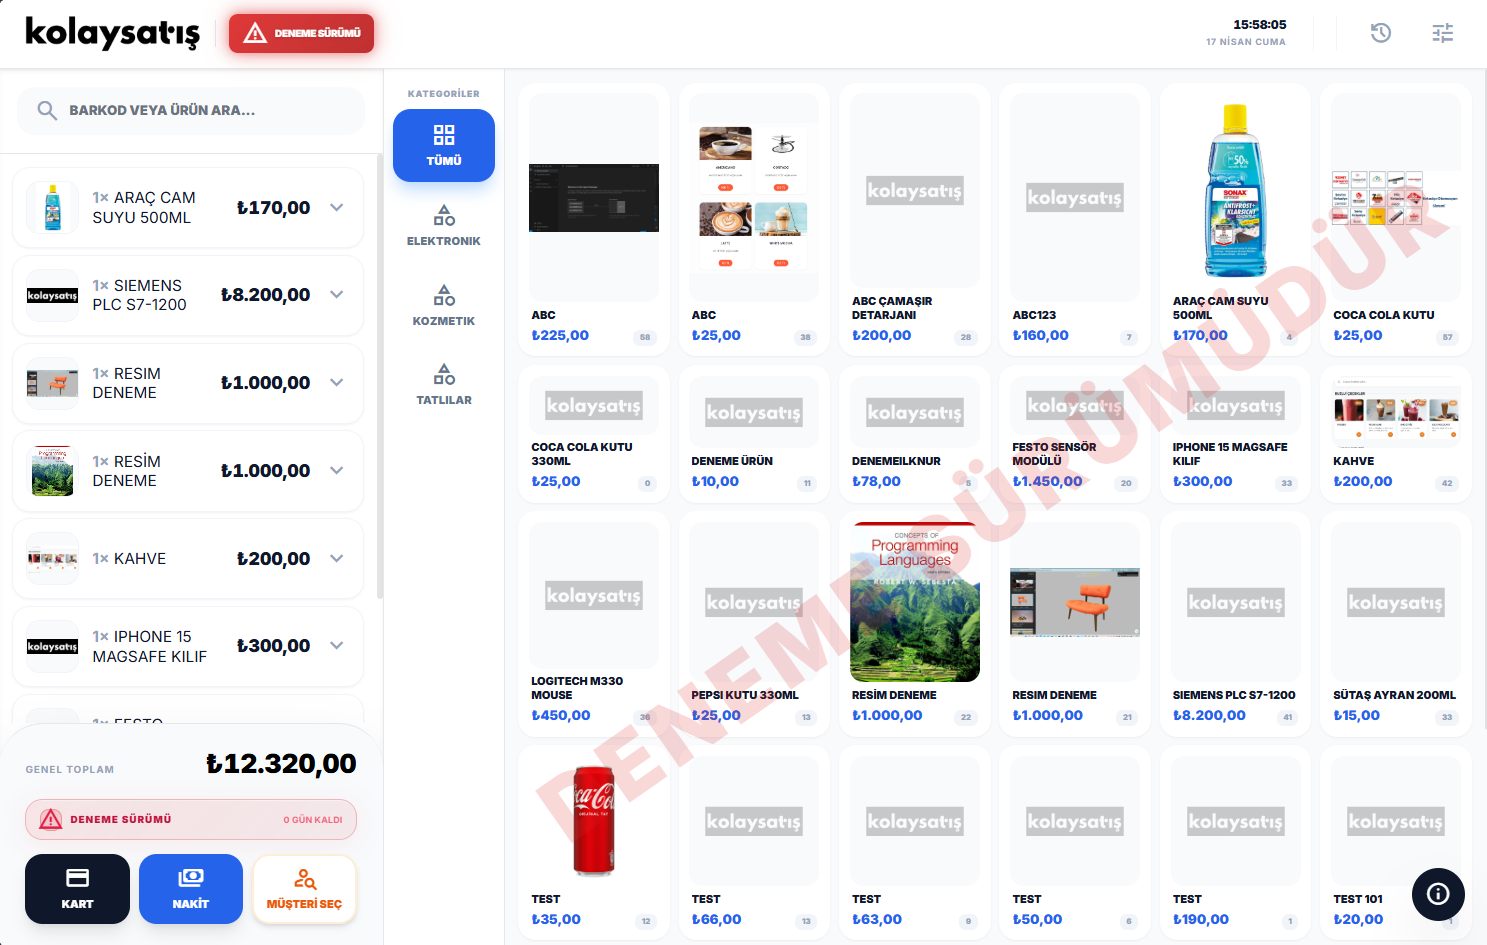Image resolution: width=1487 pixels, height=945 pixels.
Task: Select the ELEKTRONIK category
Action: tap(444, 226)
